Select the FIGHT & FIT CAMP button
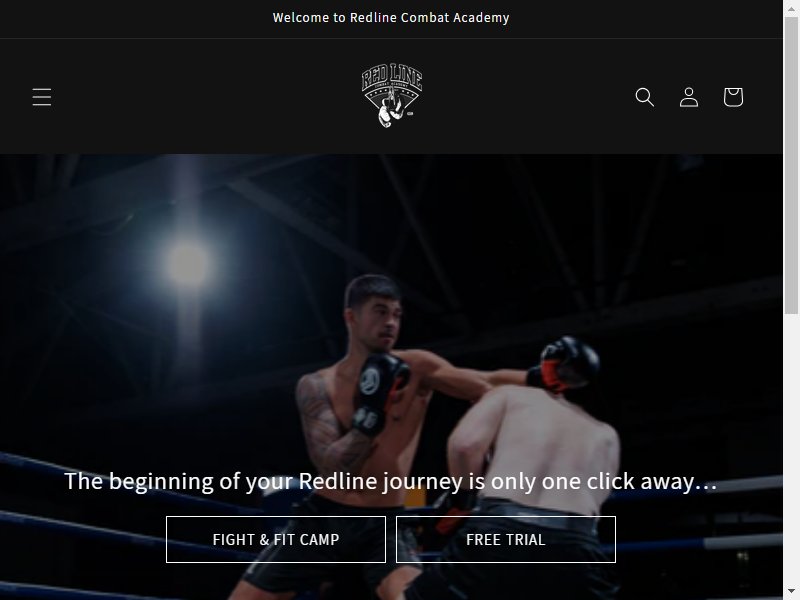The height and width of the screenshot is (600, 800). pyautogui.click(x=276, y=539)
